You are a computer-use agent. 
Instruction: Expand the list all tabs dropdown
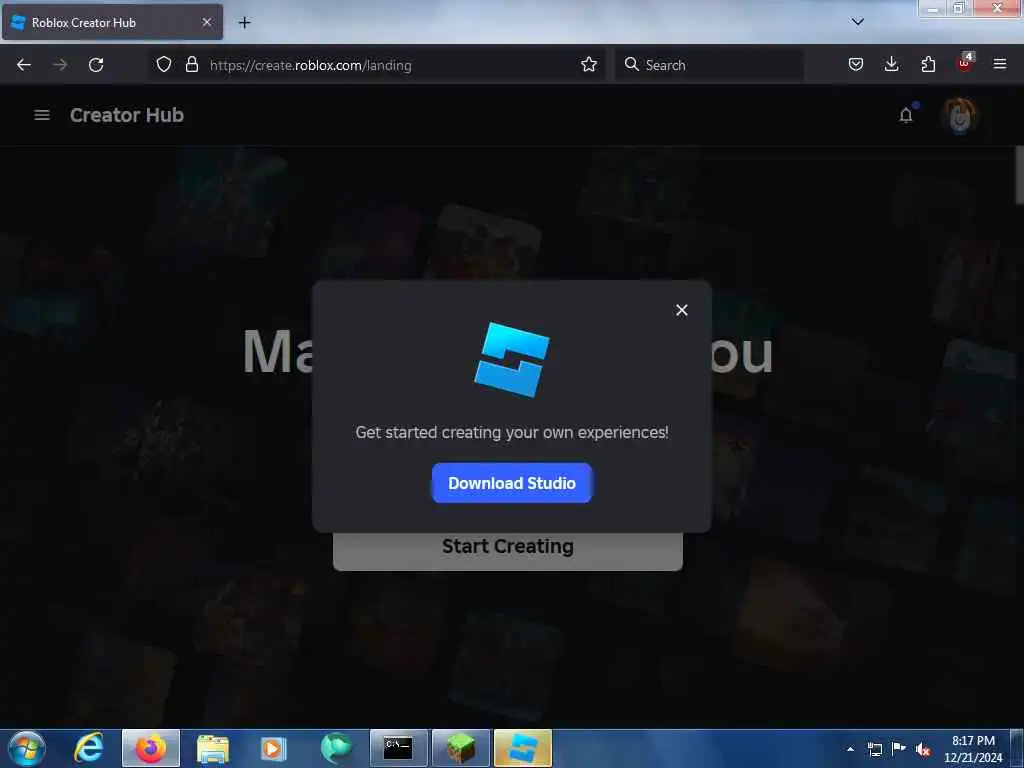[858, 22]
